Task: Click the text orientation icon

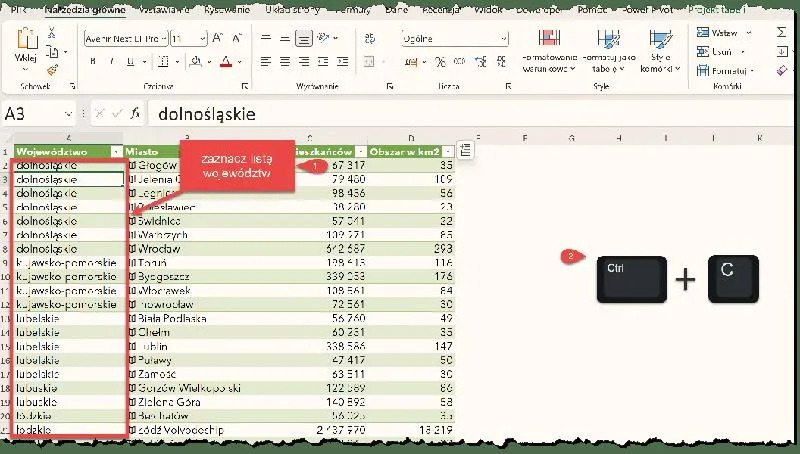Action: (323, 38)
